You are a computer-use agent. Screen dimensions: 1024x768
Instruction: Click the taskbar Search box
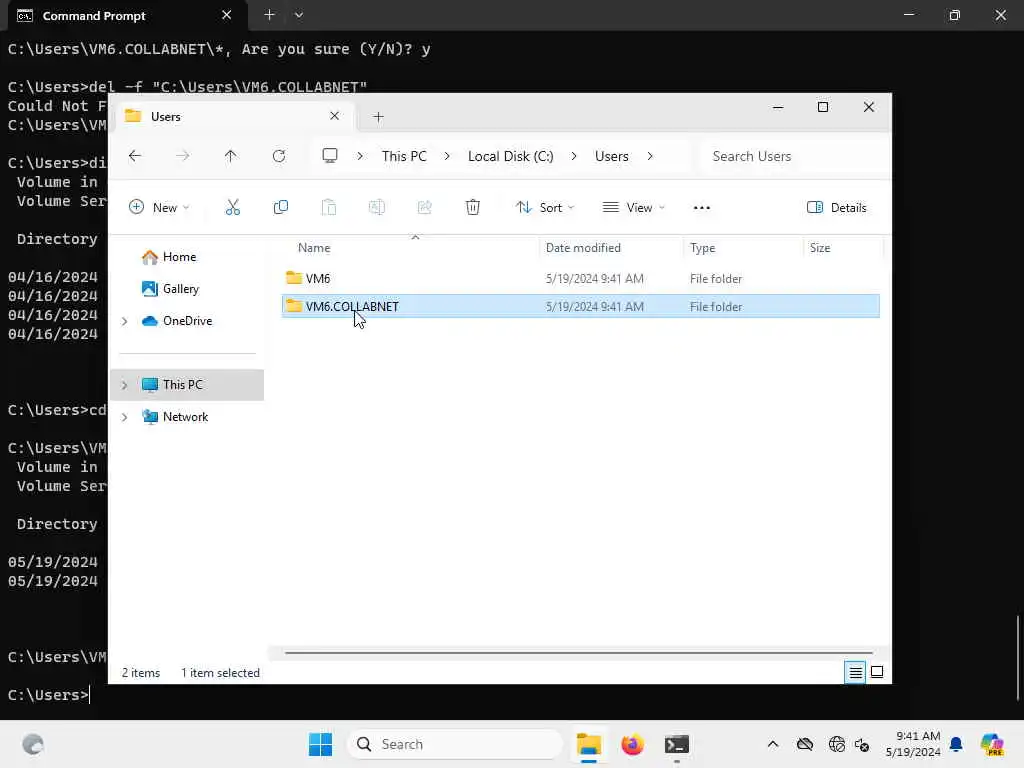[455, 744]
